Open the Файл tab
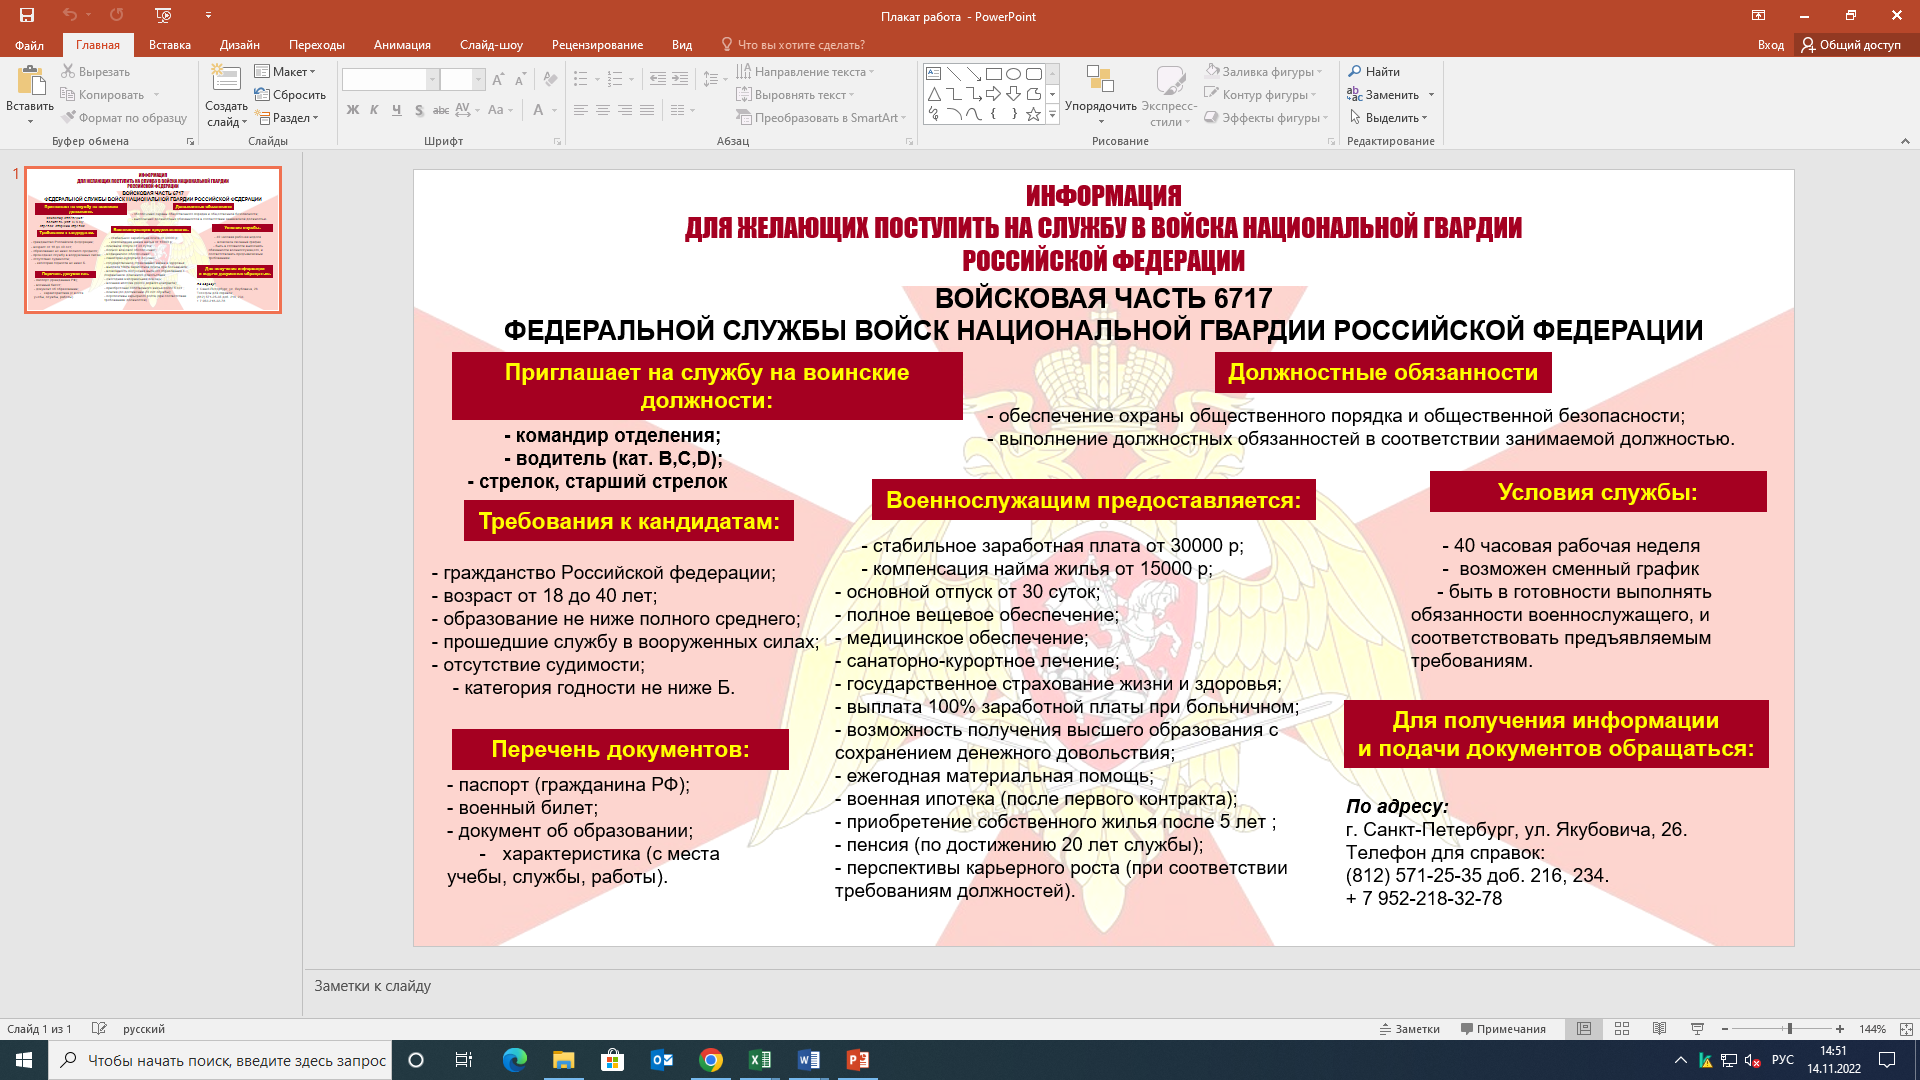The width and height of the screenshot is (1920, 1080). pos(29,45)
